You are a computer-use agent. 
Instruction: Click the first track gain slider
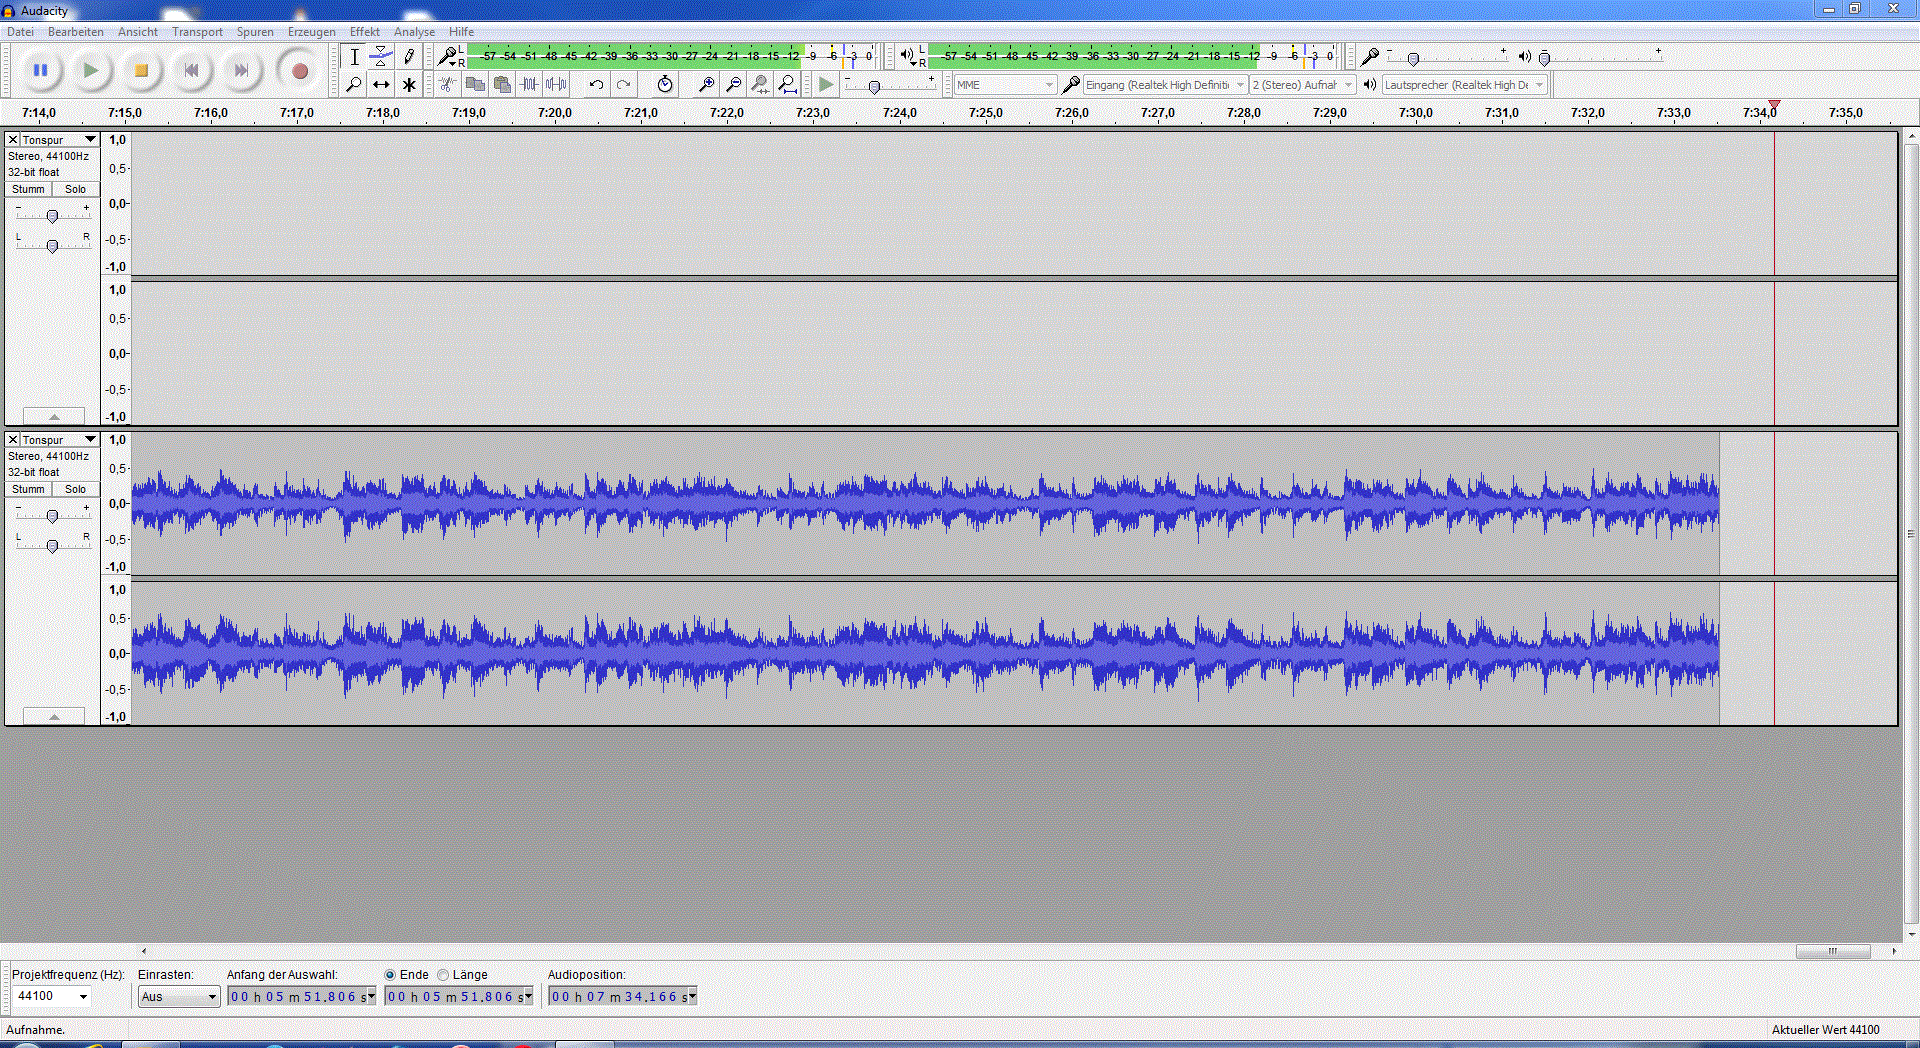[53, 215]
